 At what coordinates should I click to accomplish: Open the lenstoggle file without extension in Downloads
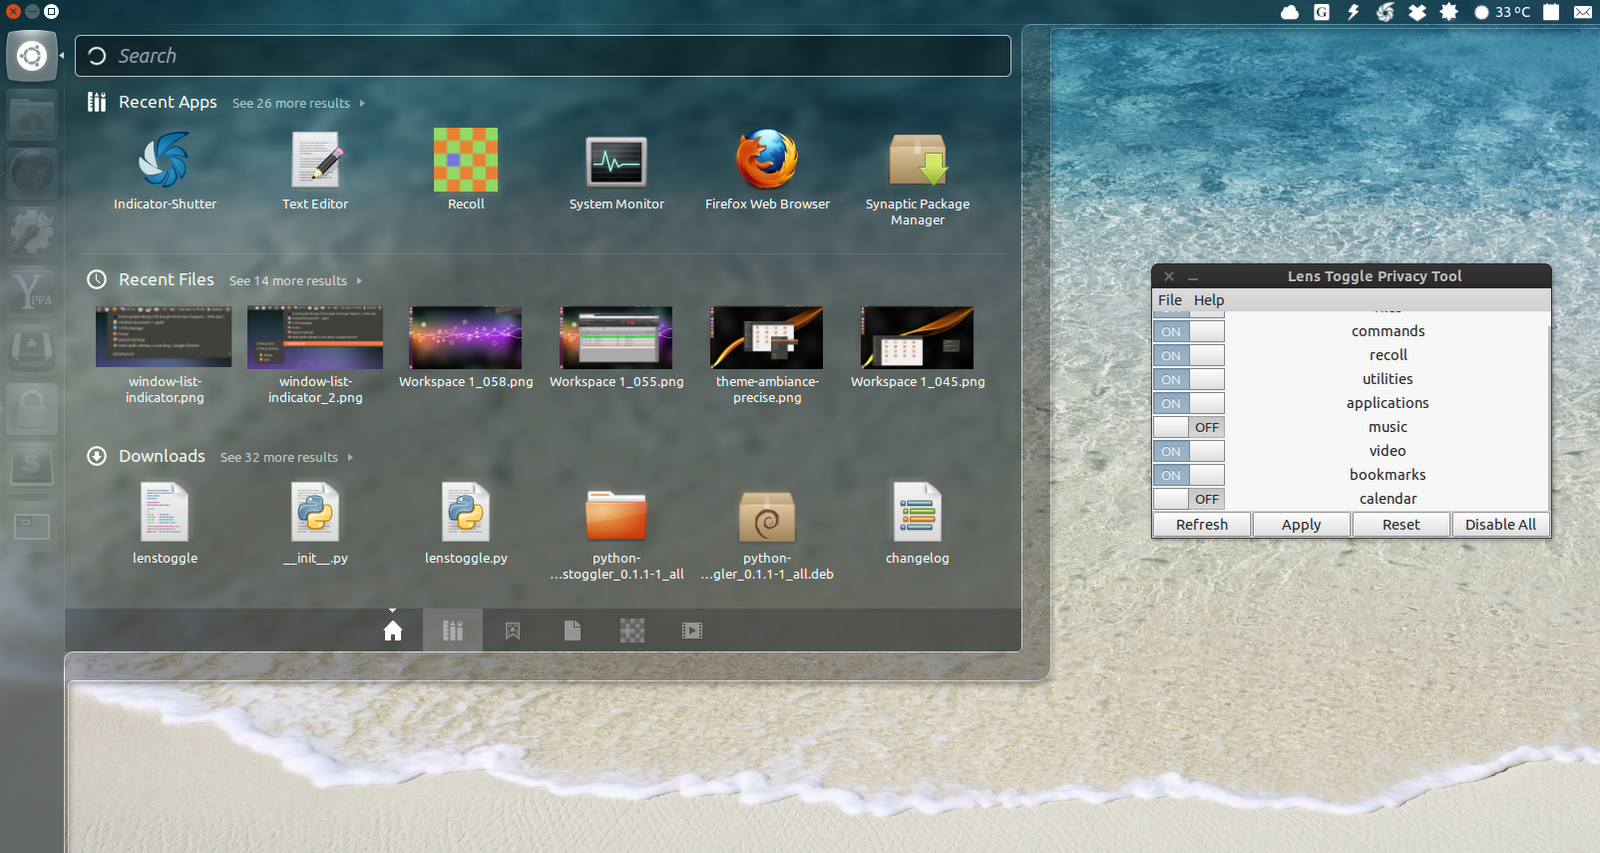pyautogui.click(x=165, y=513)
